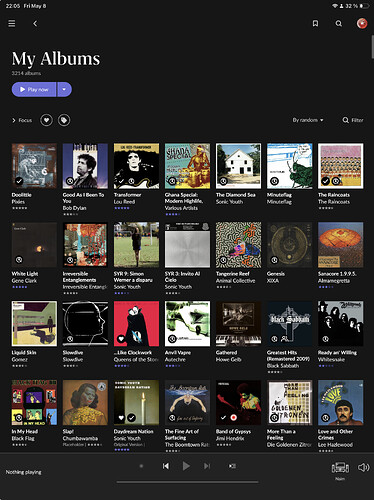This screenshot has height=500, width=374.
Task: Open the Naim audio zone selector
Action: [x=340, y=470]
